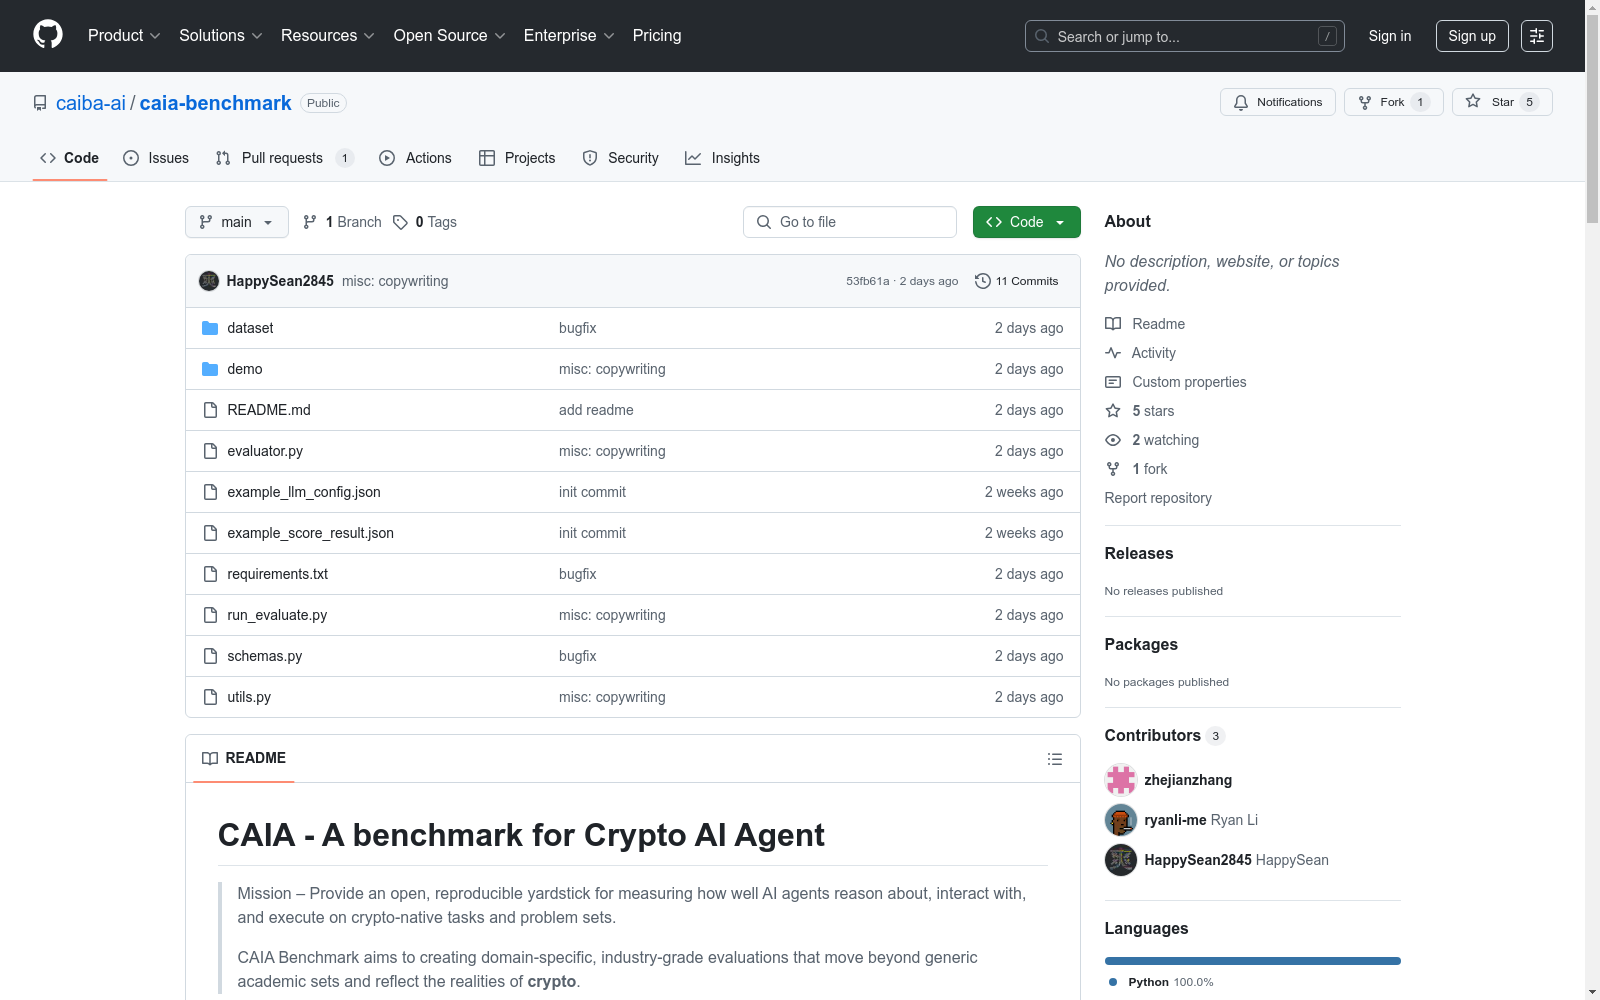Click the Activity pulse icon
The image size is (1600, 1000).
pyautogui.click(x=1113, y=353)
